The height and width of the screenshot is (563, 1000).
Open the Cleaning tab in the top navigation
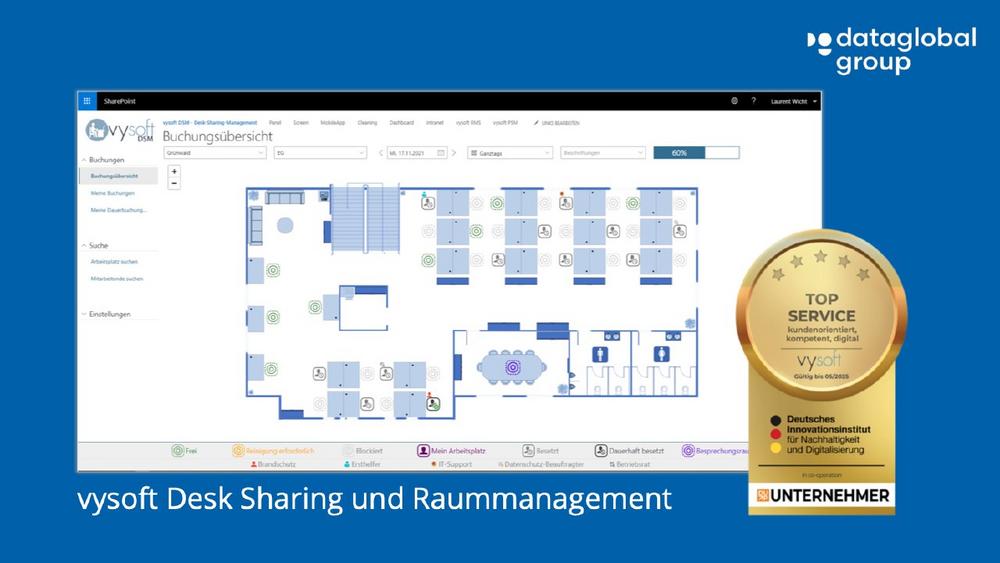368,122
